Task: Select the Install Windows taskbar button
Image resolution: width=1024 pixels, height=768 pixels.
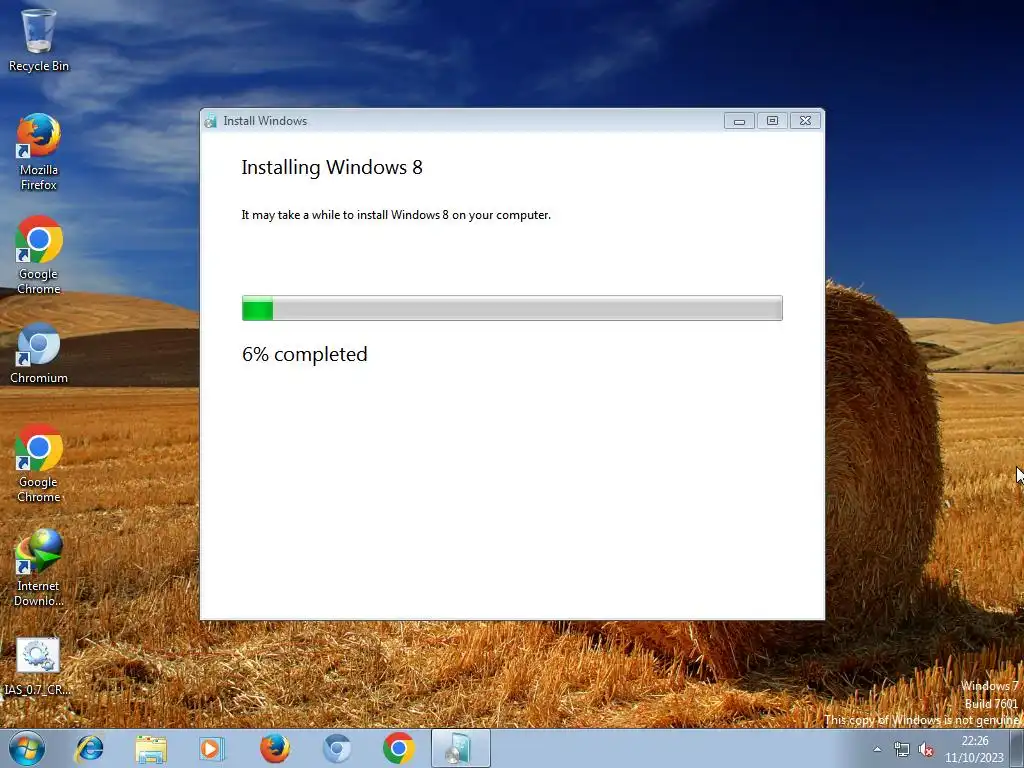Action: [x=460, y=748]
